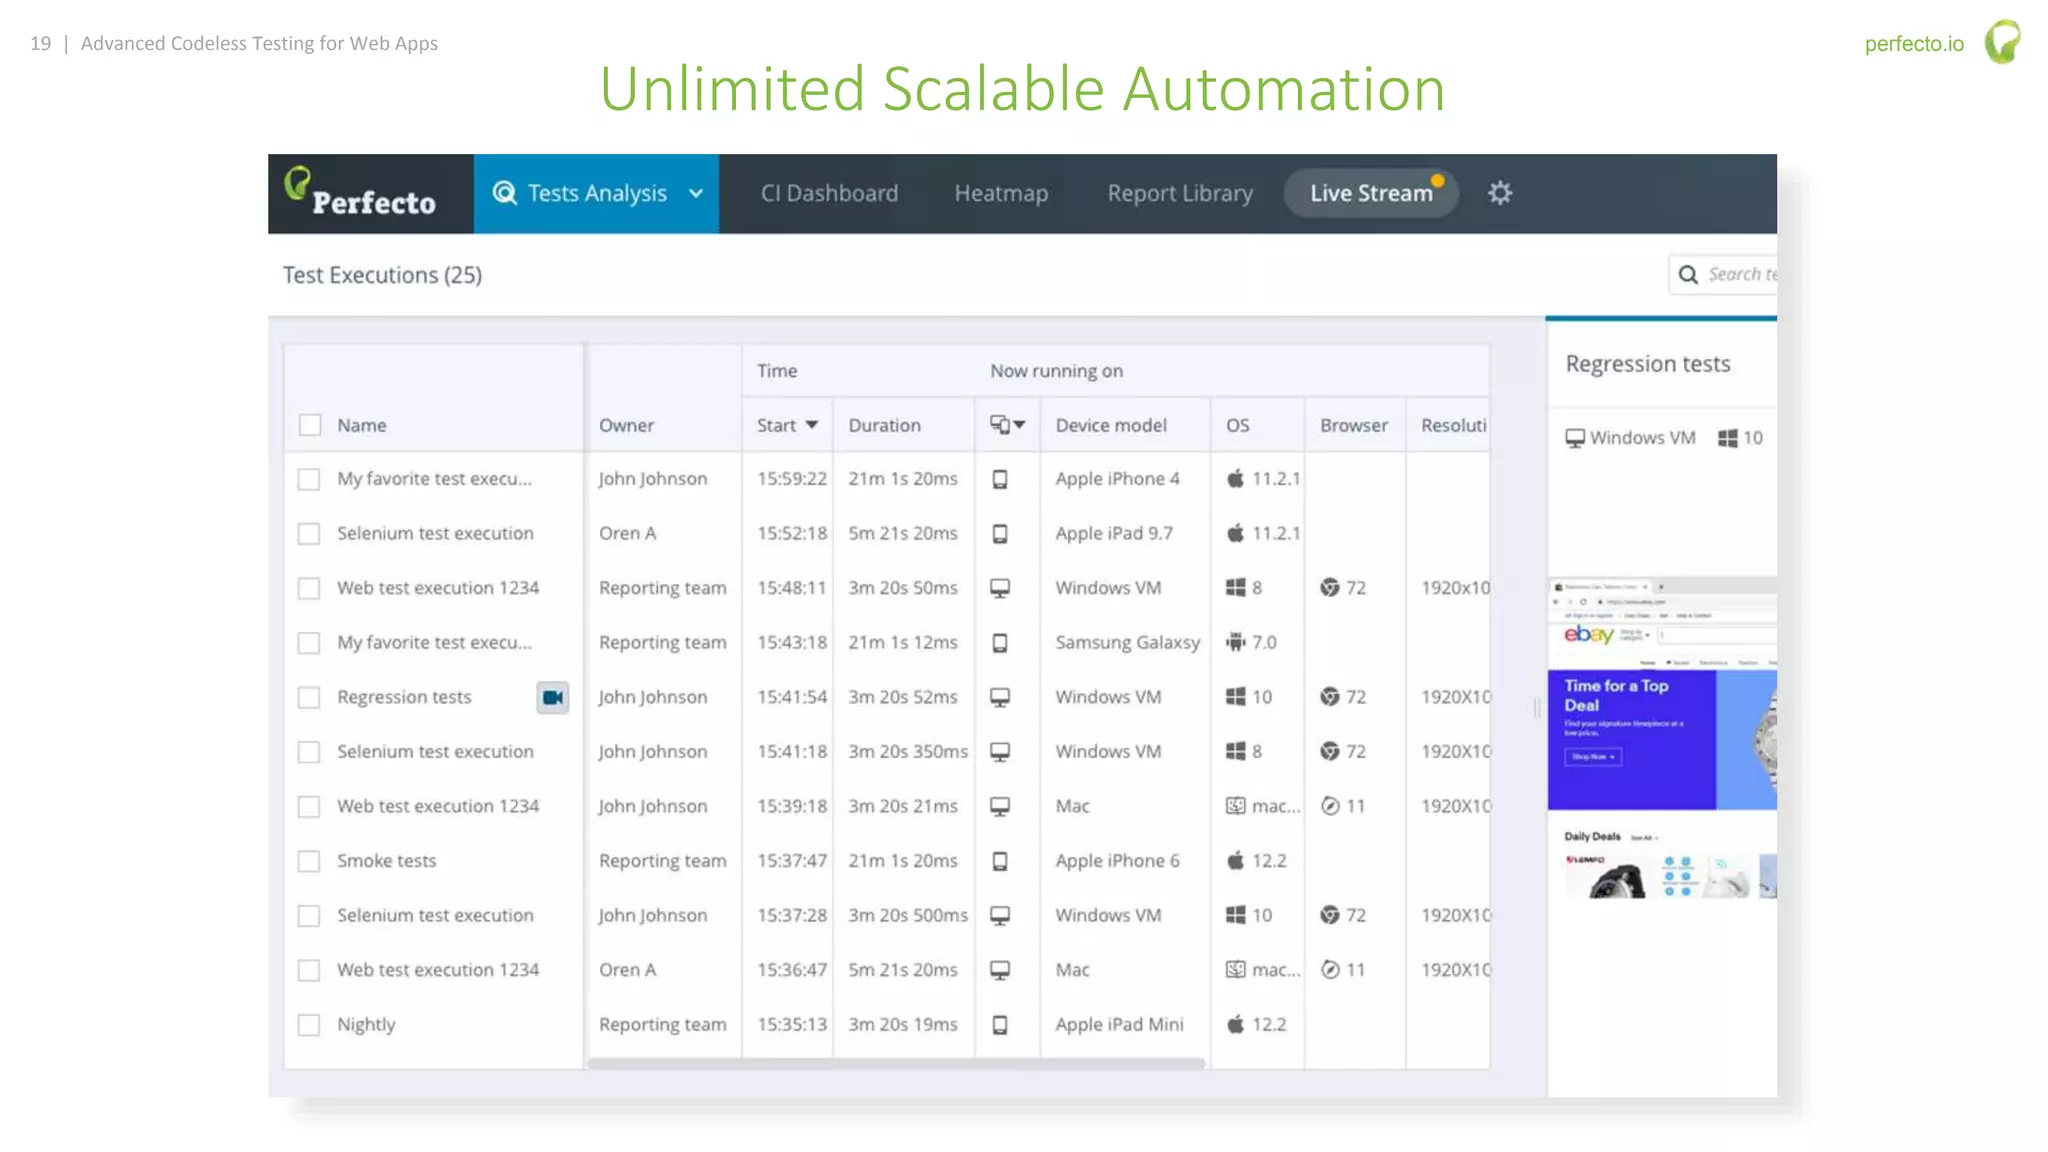
Task: Click the Perfecto logo in the header
Action: pos(360,193)
